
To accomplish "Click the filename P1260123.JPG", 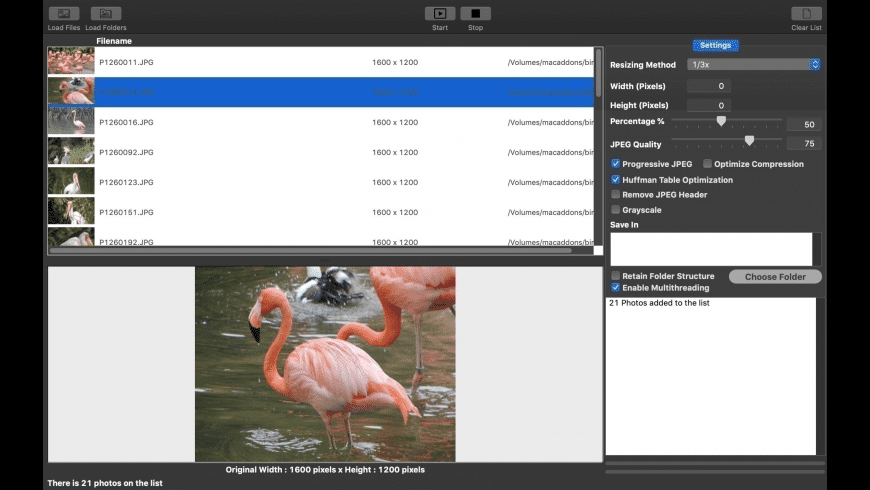I will [127, 182].
